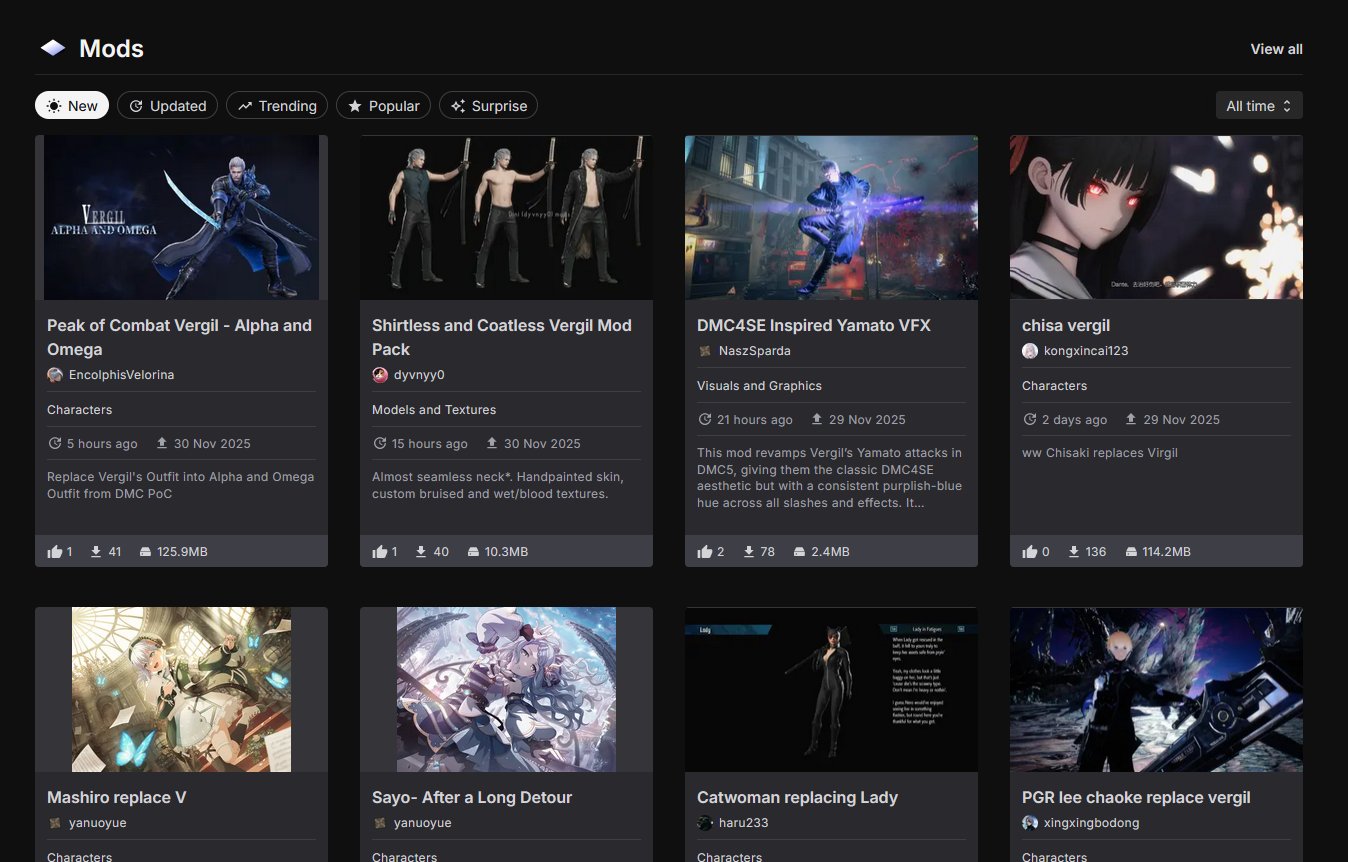Click upload icon beside 30 Nov 2025 on Peak of Combat card
Viewport: 1348px width, 862px height.
pyautogui.click(x=162, y=443)
